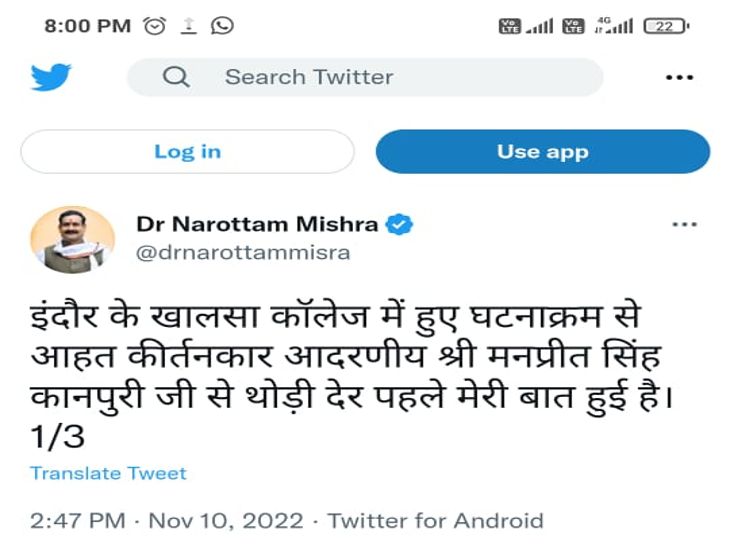Open Dr Narottam Mishra's profile picture
This screenshot has height=548, width=730.
click(x=73, y=240)
